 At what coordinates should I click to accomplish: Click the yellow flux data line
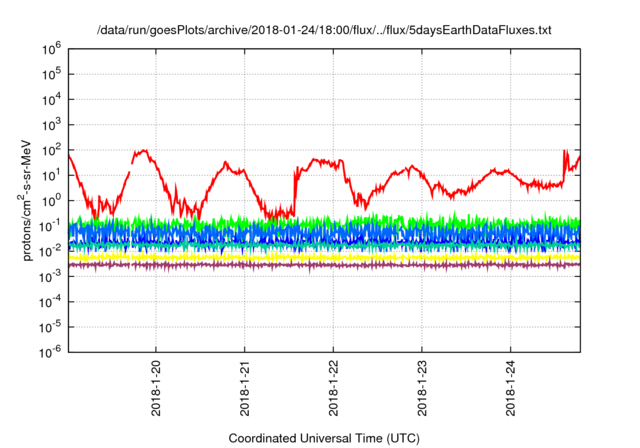tap(324, 257)
